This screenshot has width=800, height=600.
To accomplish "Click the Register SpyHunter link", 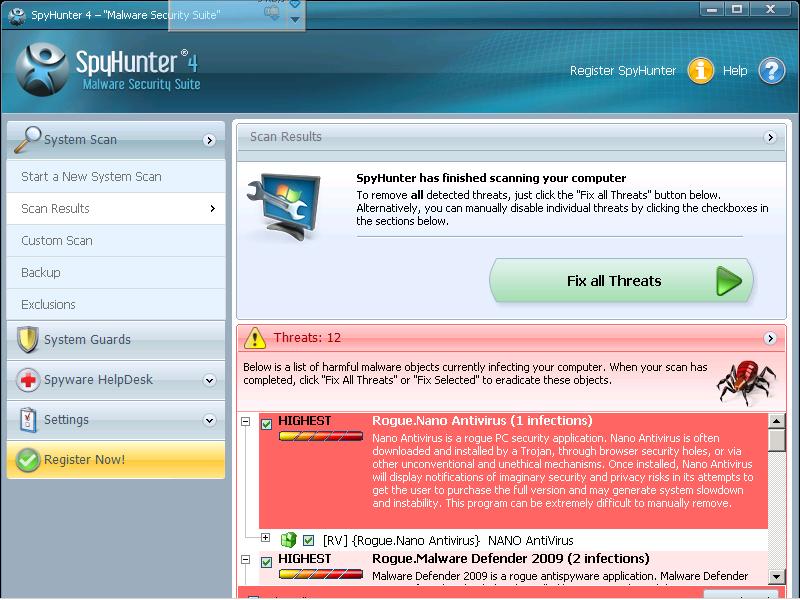I will point(622,71).
